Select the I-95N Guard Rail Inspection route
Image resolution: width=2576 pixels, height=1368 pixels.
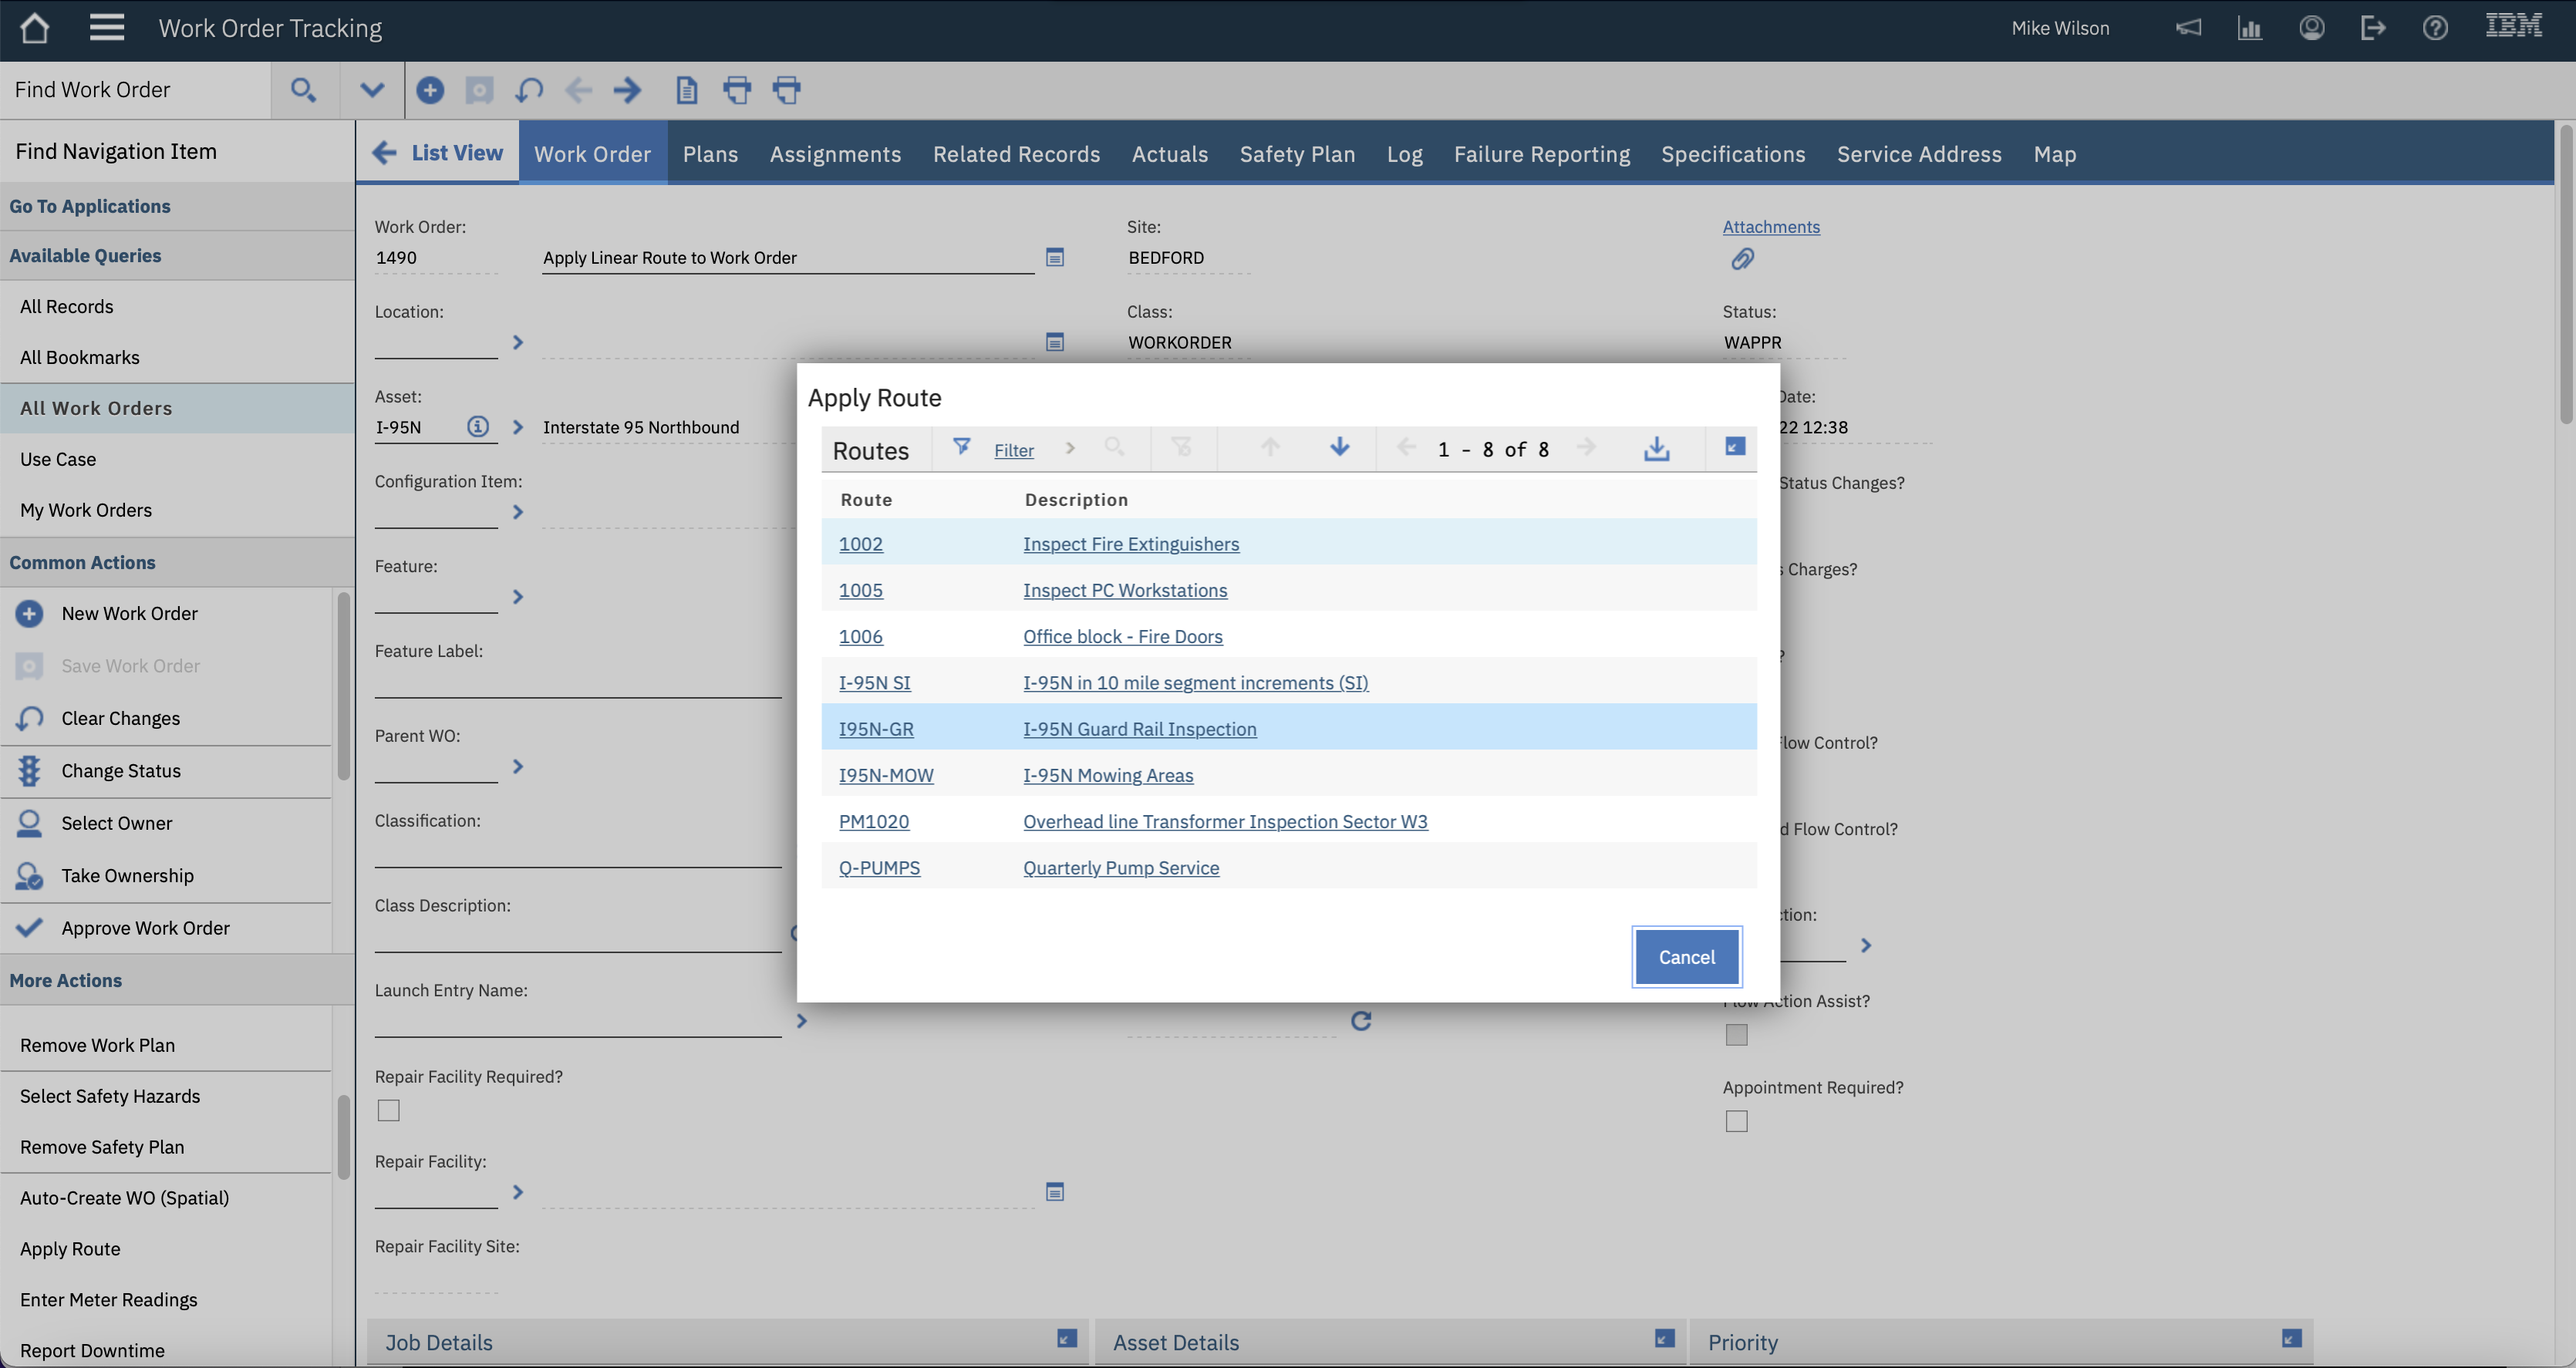point(1139,728)
